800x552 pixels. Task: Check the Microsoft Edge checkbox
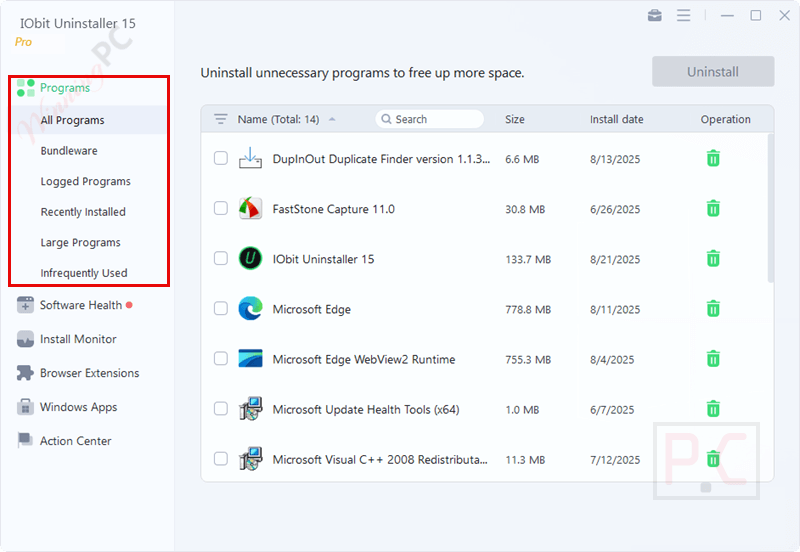[221, 308]
